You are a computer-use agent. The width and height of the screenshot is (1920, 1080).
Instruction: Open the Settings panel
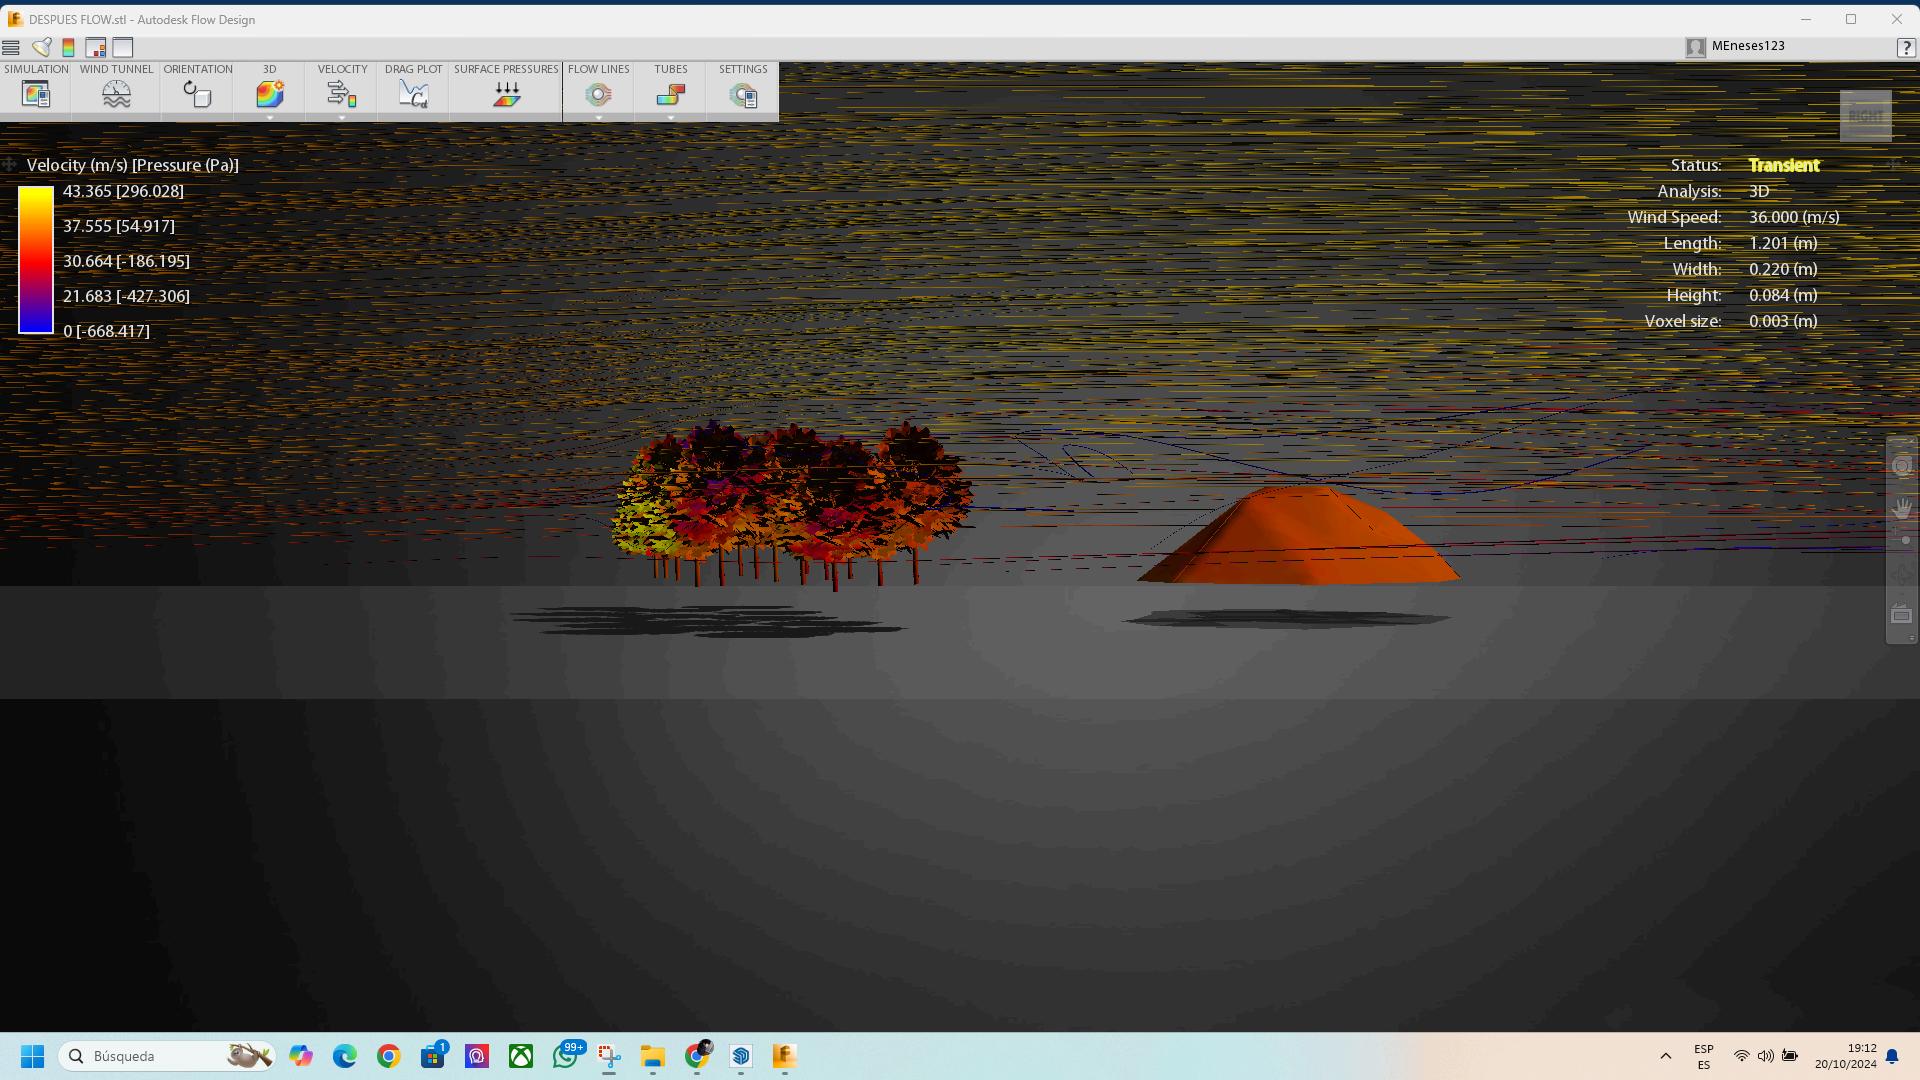[x=743, y=94]
